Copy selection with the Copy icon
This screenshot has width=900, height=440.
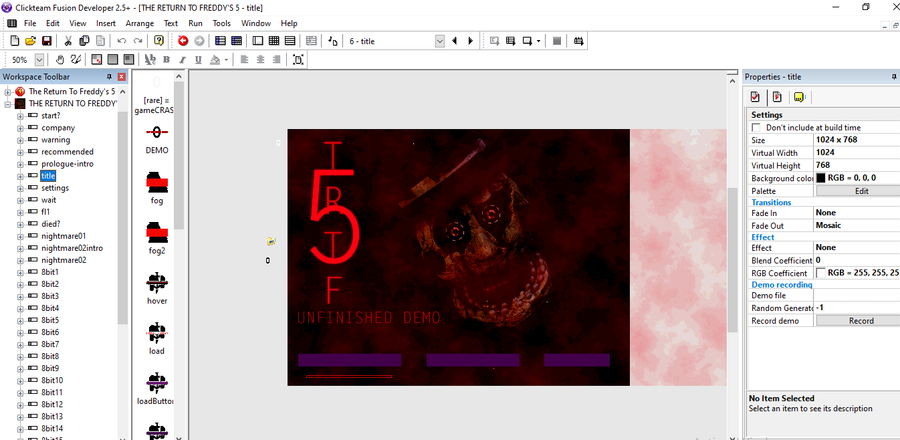pyautogui.click(x=84, y=41)
